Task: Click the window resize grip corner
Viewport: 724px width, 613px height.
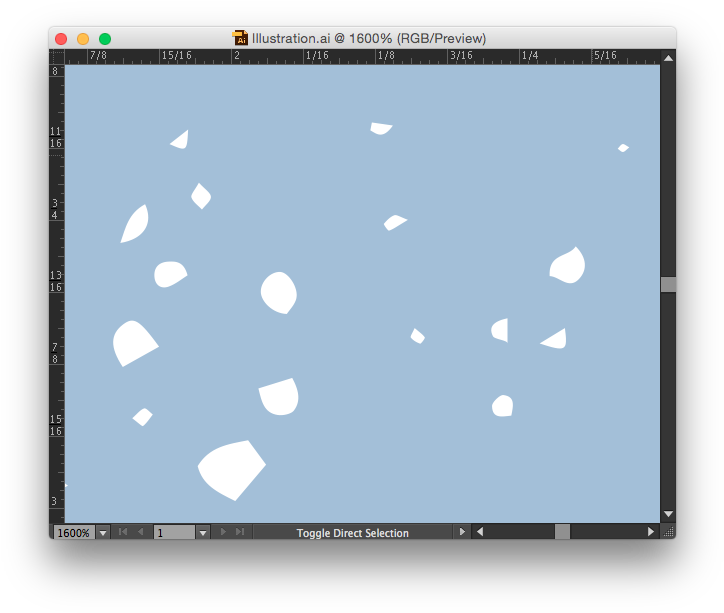Action: click(x=668, y=532)
